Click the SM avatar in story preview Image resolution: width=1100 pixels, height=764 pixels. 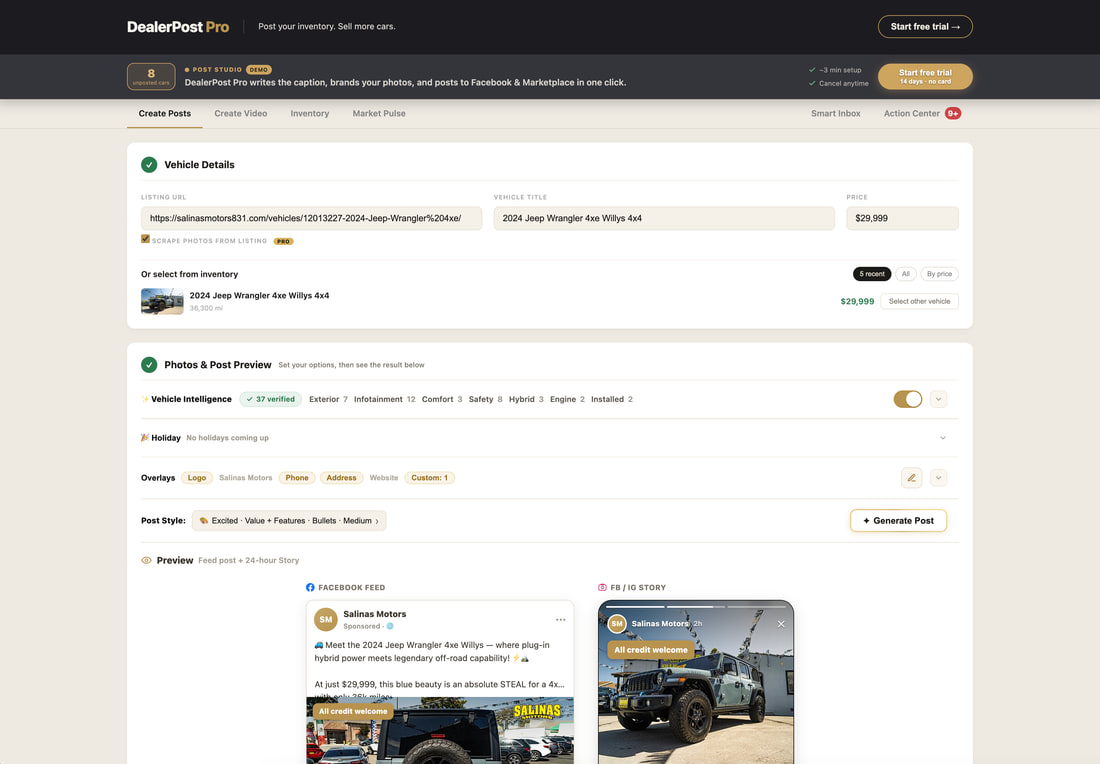617,623
